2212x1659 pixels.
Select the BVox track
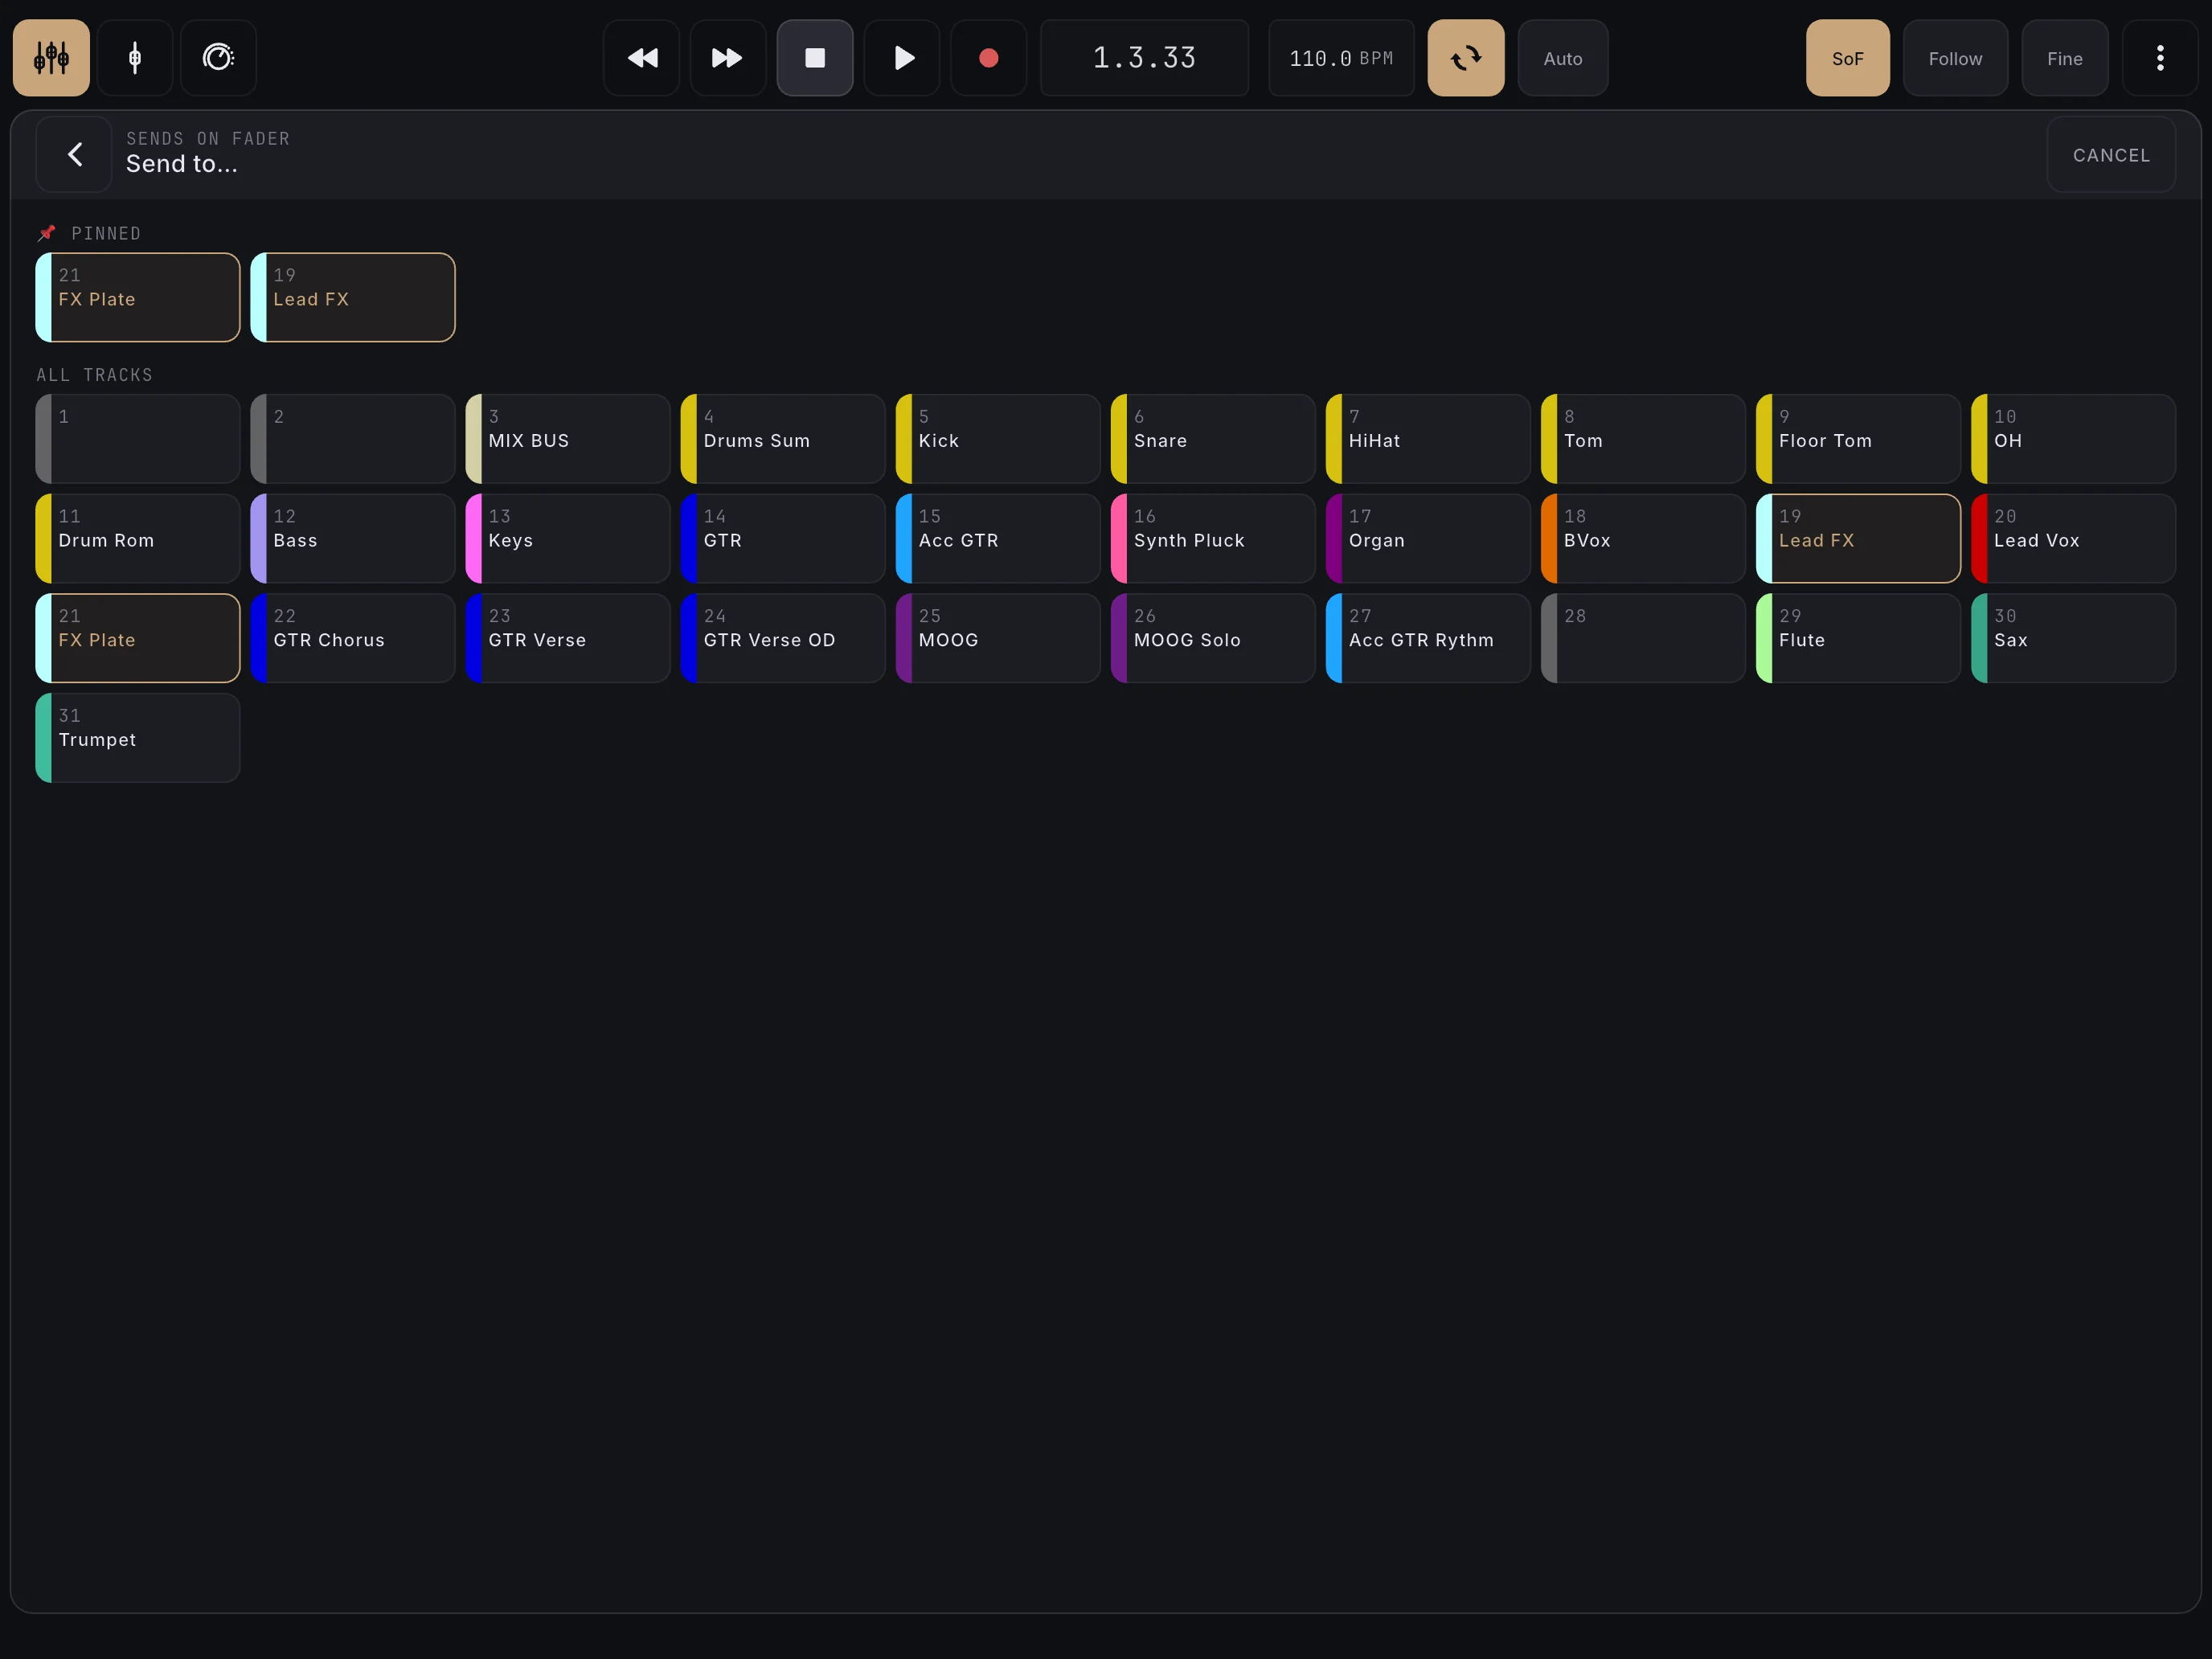tap(1643, 538)
